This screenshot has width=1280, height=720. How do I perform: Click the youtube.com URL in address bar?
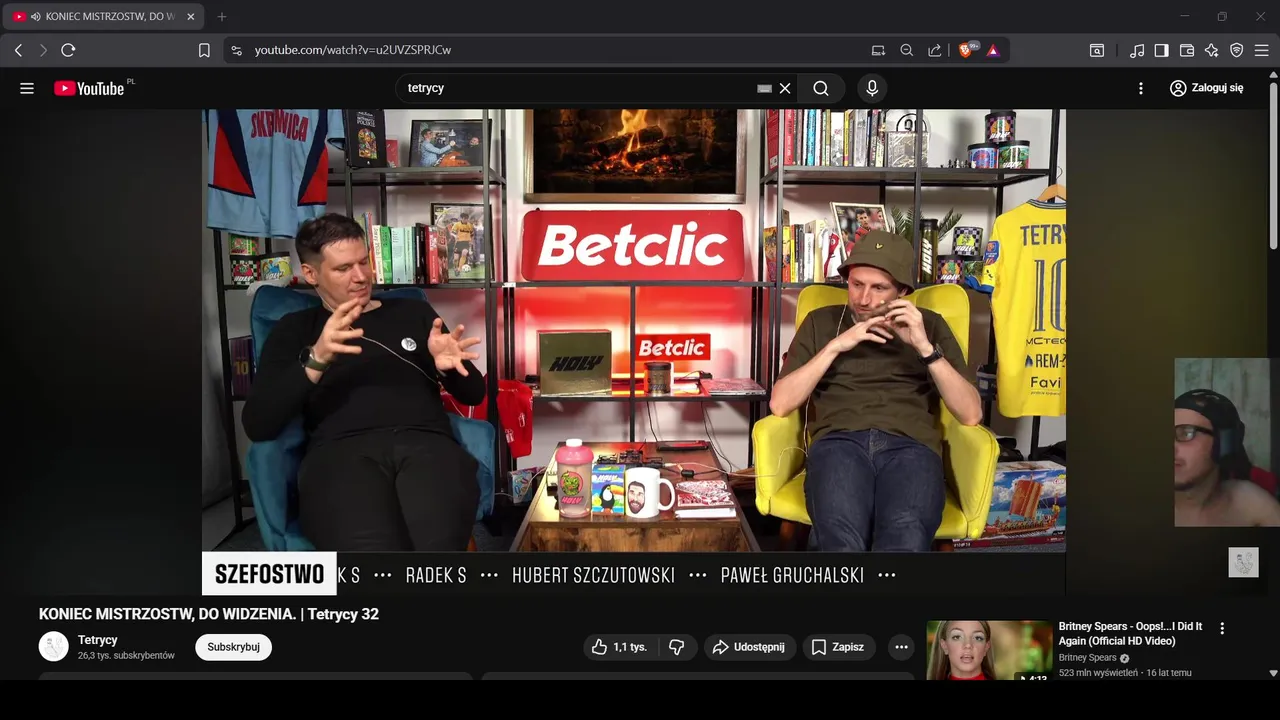coord(352,50)
